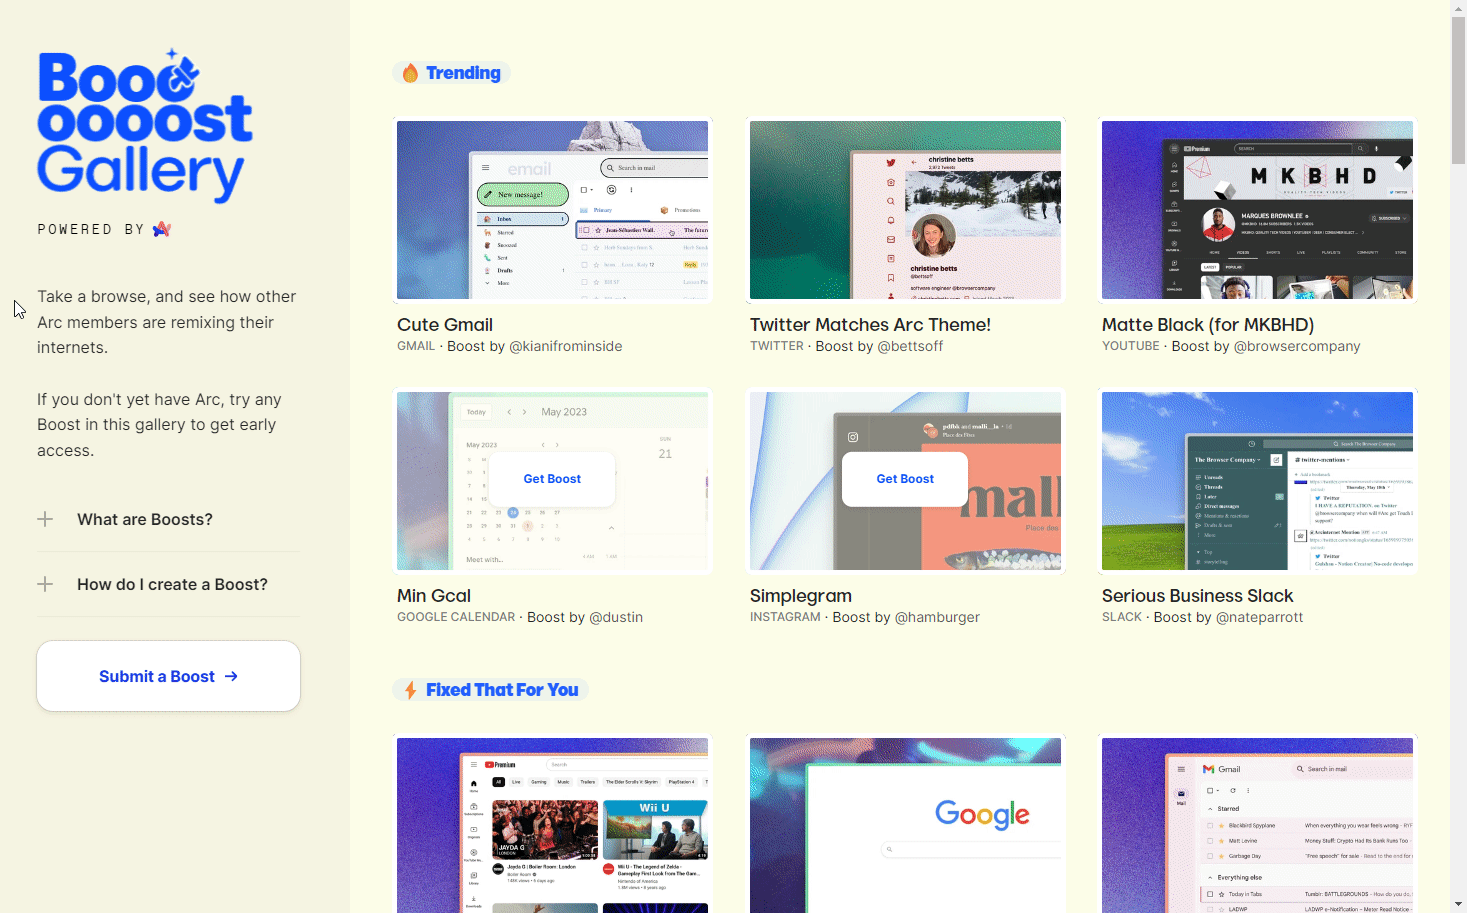
Task: Click the Trending flame icon
Action: coord(410,73)
